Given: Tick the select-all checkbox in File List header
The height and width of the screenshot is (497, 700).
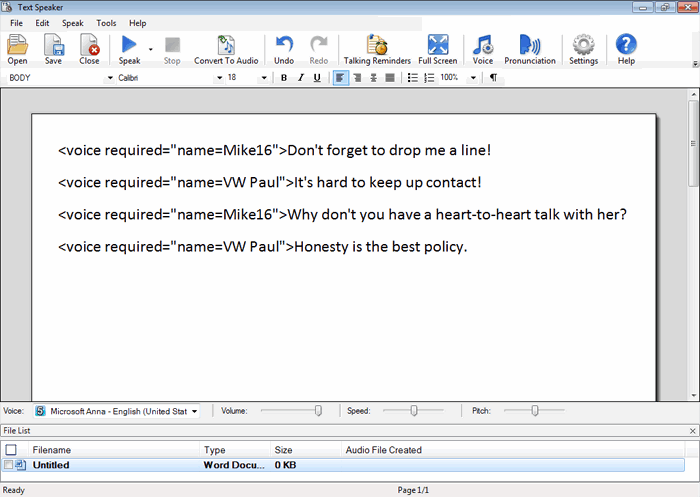Looking at the screenshot, I should point(11,450).
